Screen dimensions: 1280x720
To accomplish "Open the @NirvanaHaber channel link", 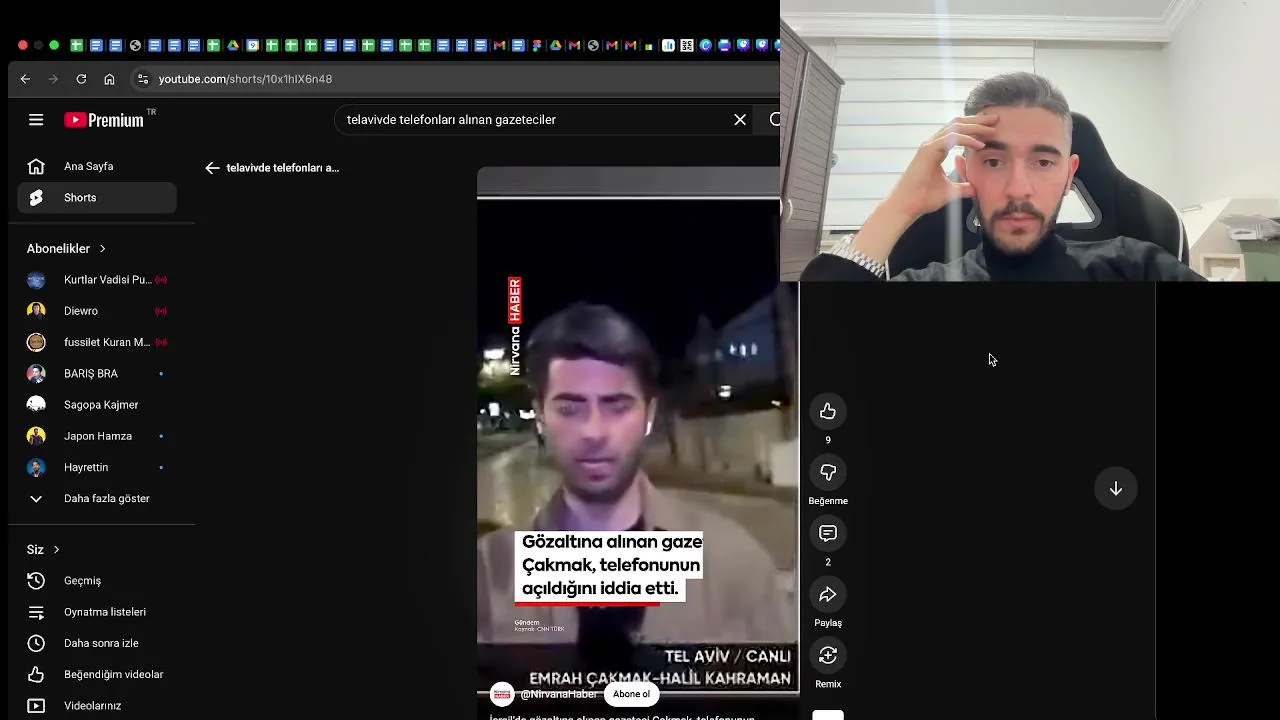I will (x=558, y=694).
